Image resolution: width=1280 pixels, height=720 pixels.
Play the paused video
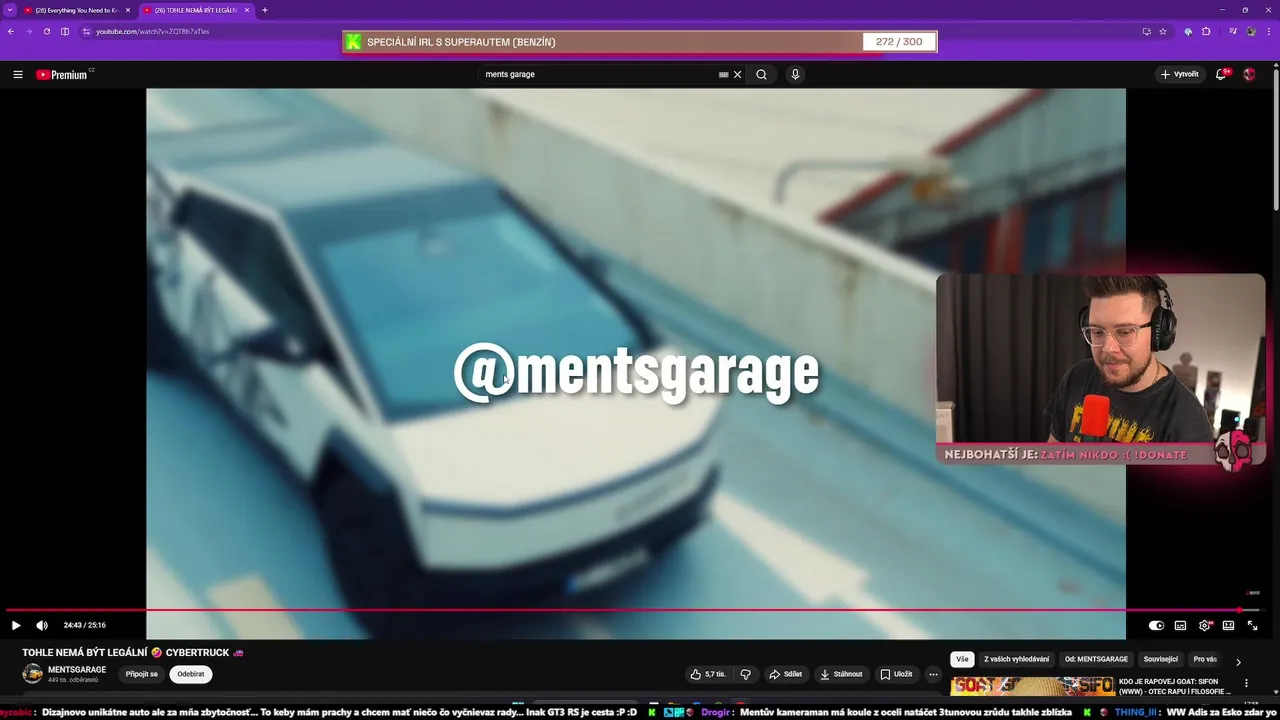click(16, 625)
